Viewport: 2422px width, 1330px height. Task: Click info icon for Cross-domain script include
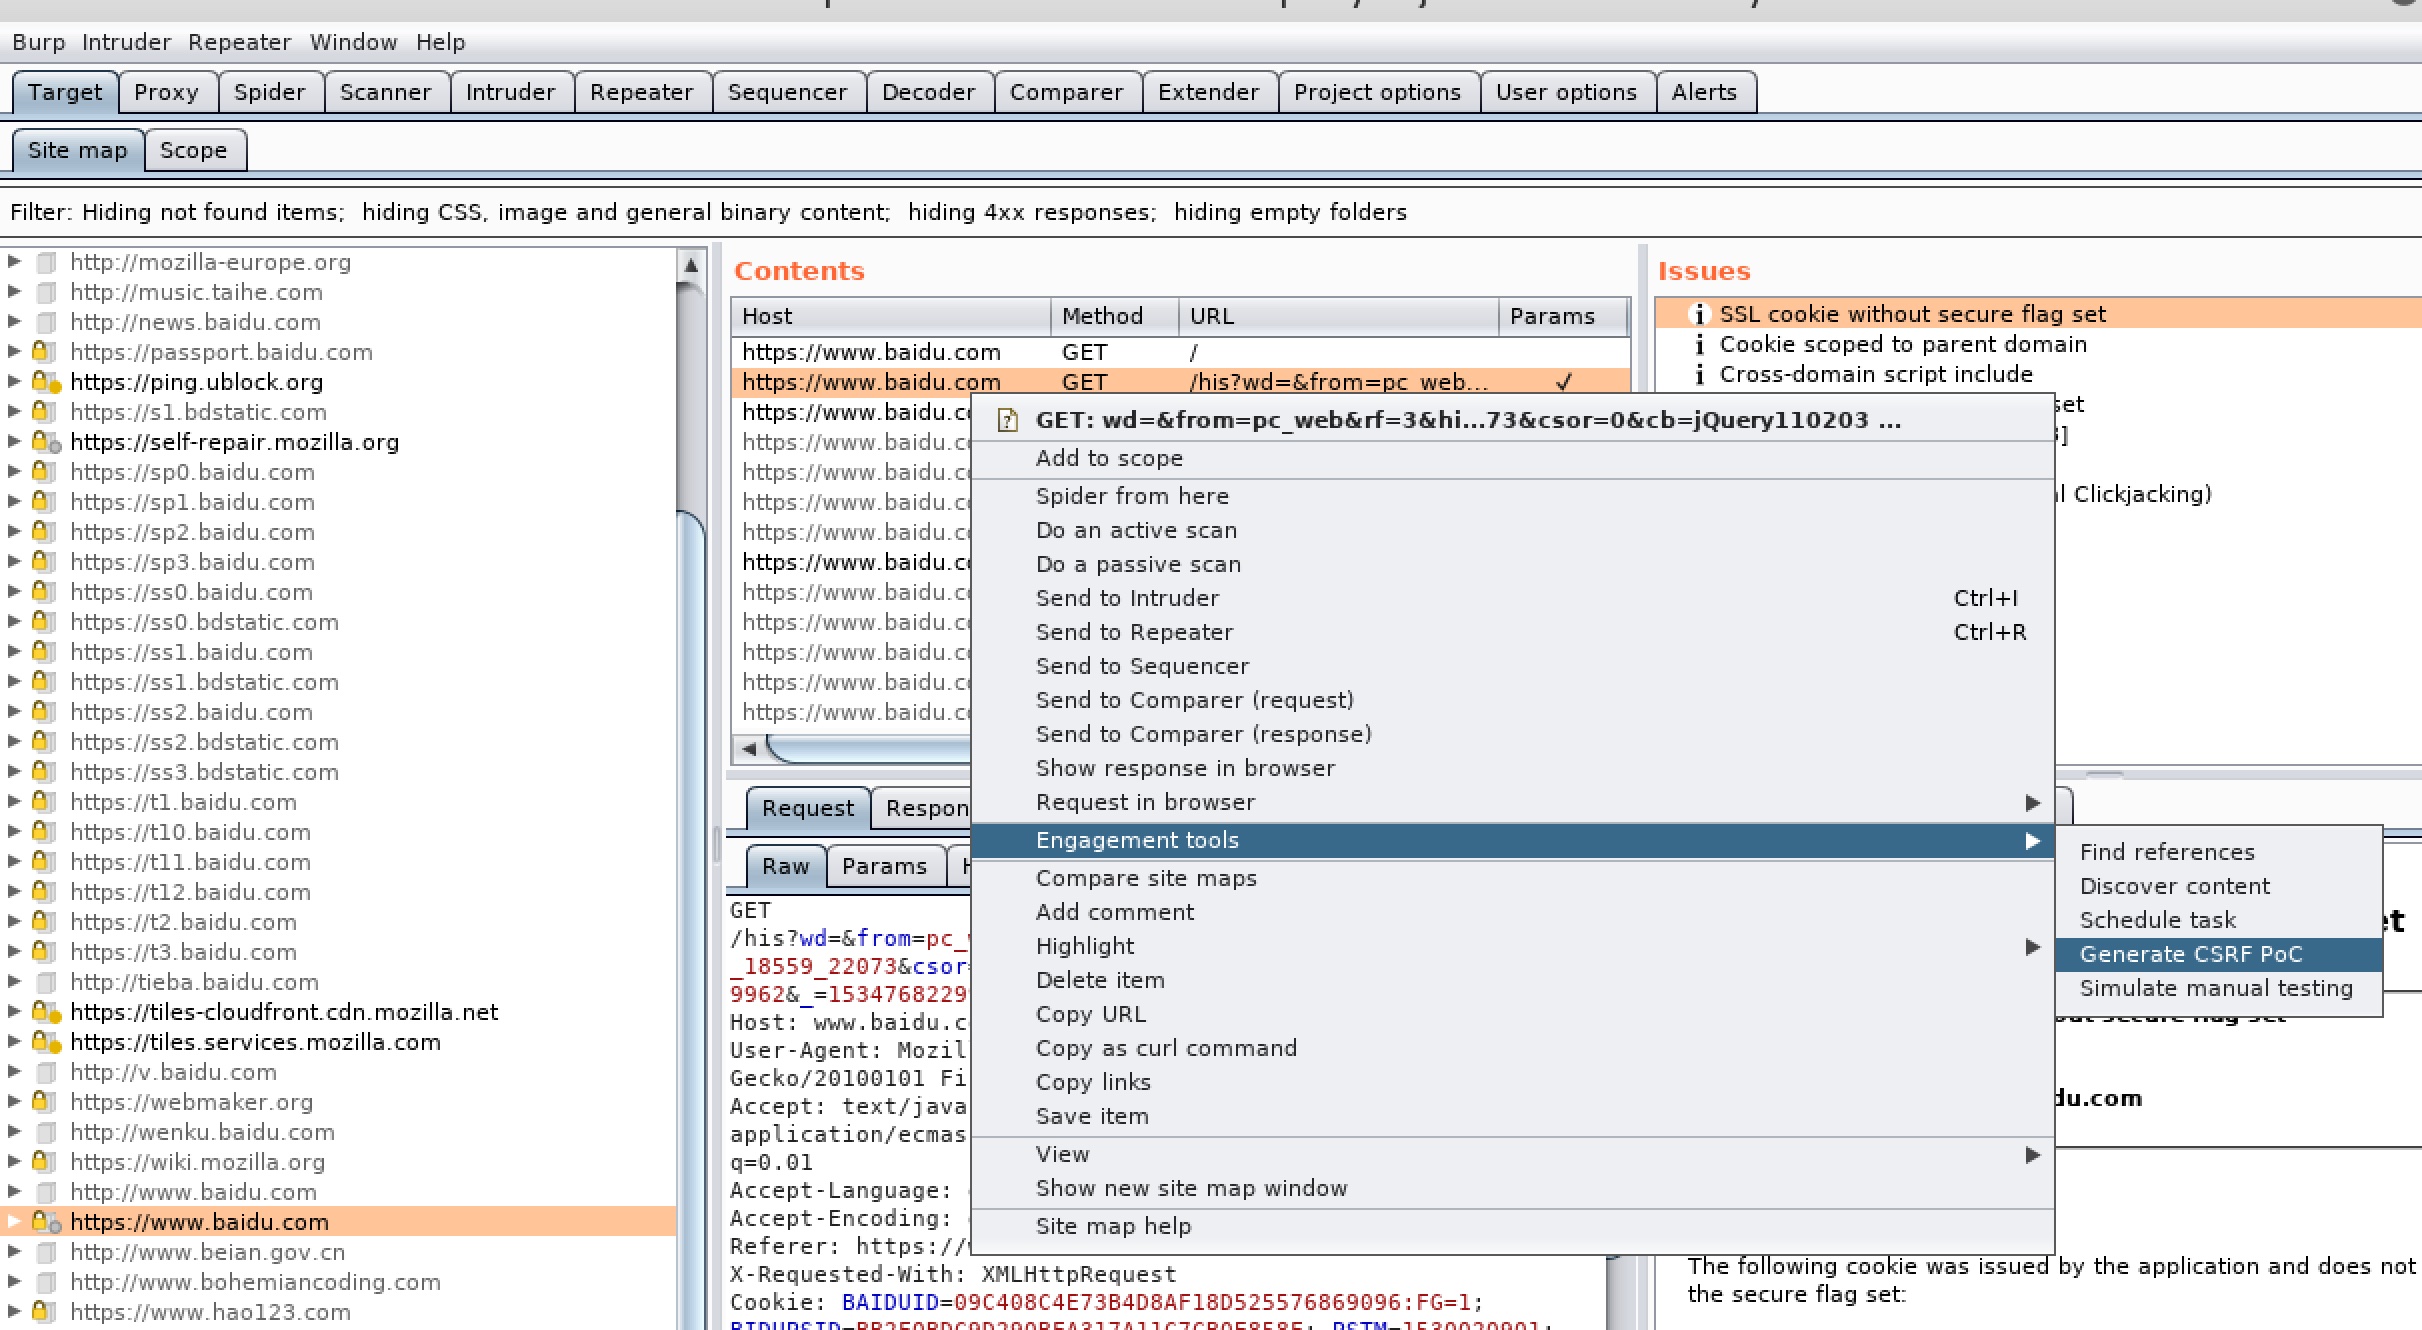tap(1698, 374)
